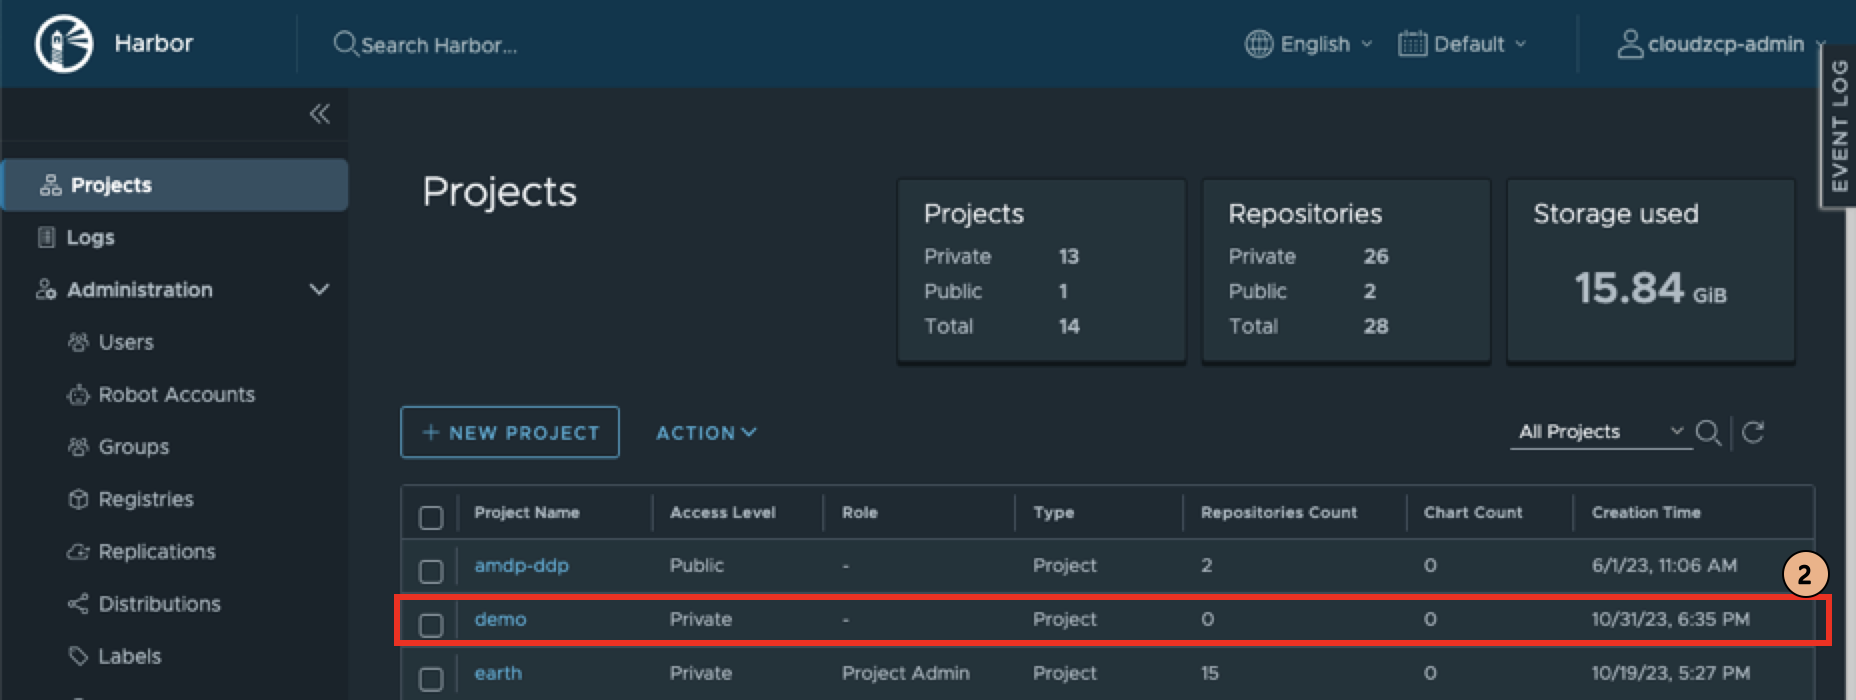1856x700 pixels.
Task: Click the Distributions share icon
Action: coord(78,604)
